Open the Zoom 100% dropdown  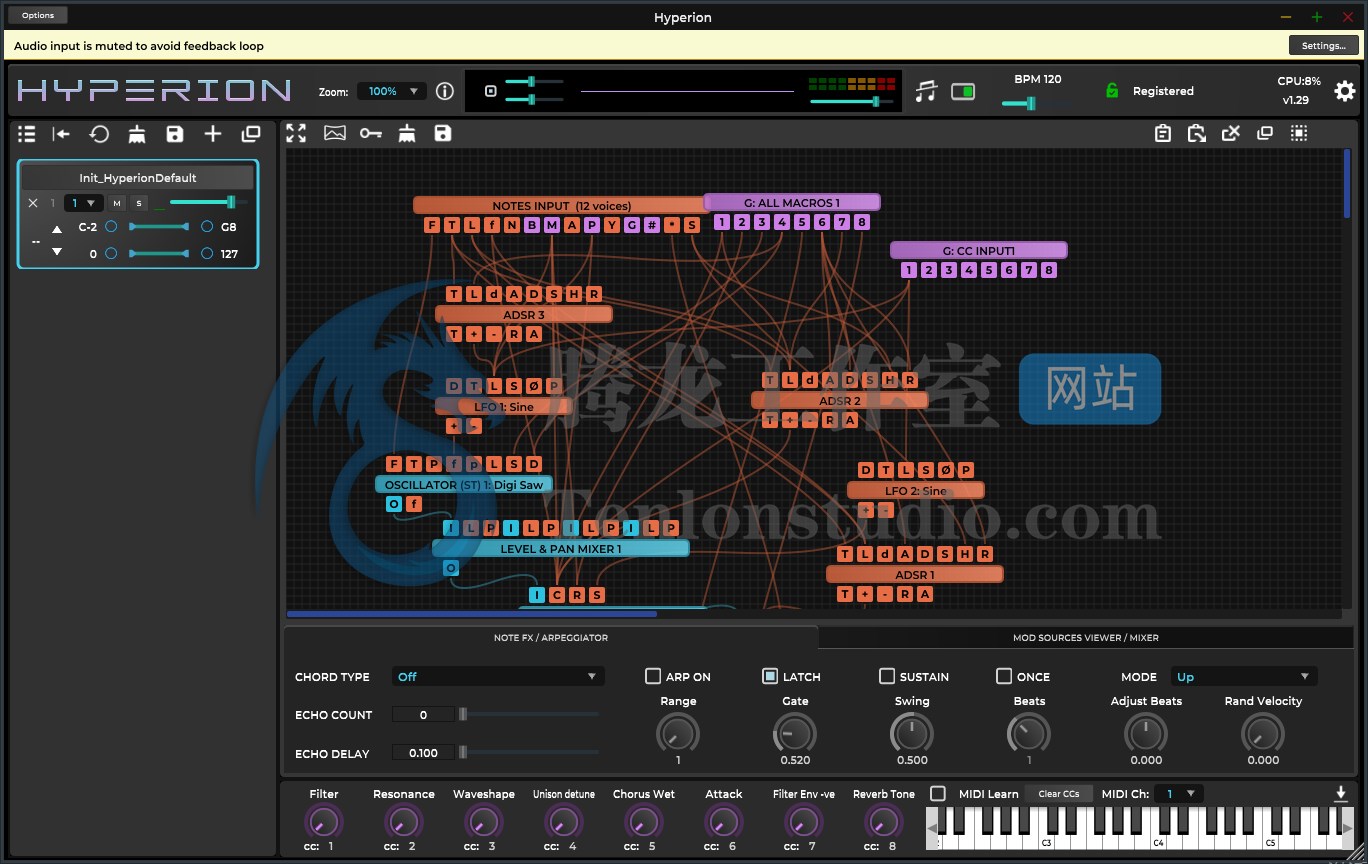(x=392, y=91)
